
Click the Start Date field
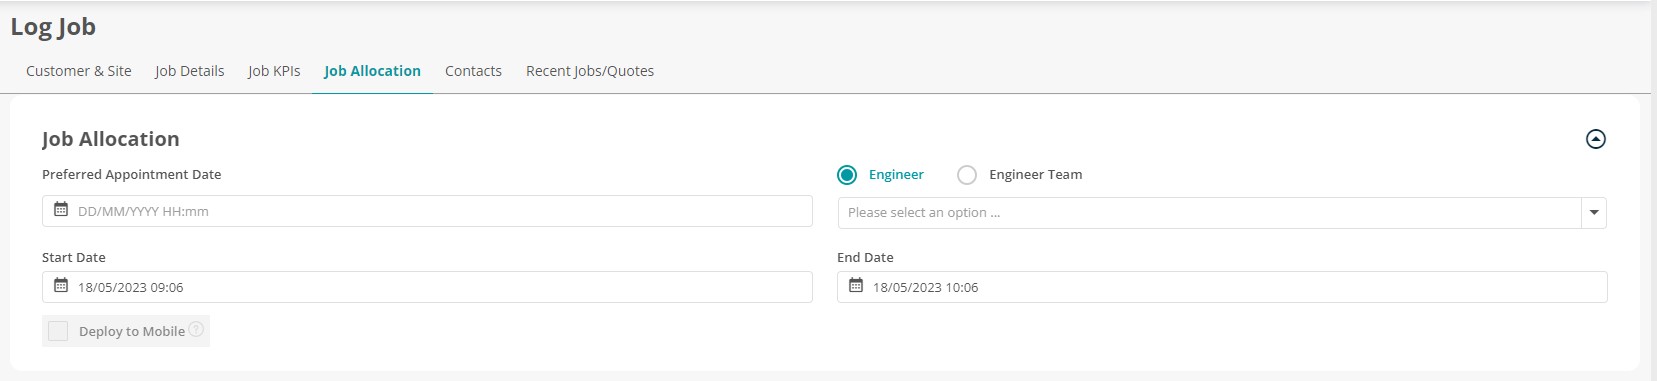[x=427, y=287]
